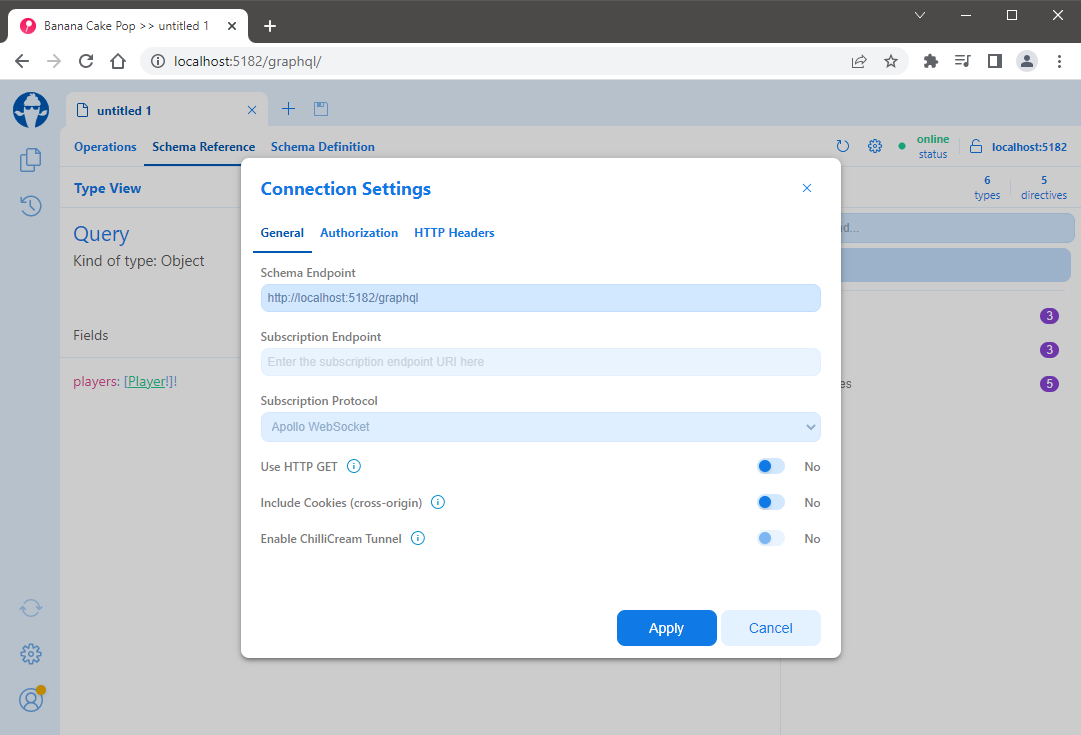
Task: Click info icon beside Include Cookies
Action: (x=438, y=502)
